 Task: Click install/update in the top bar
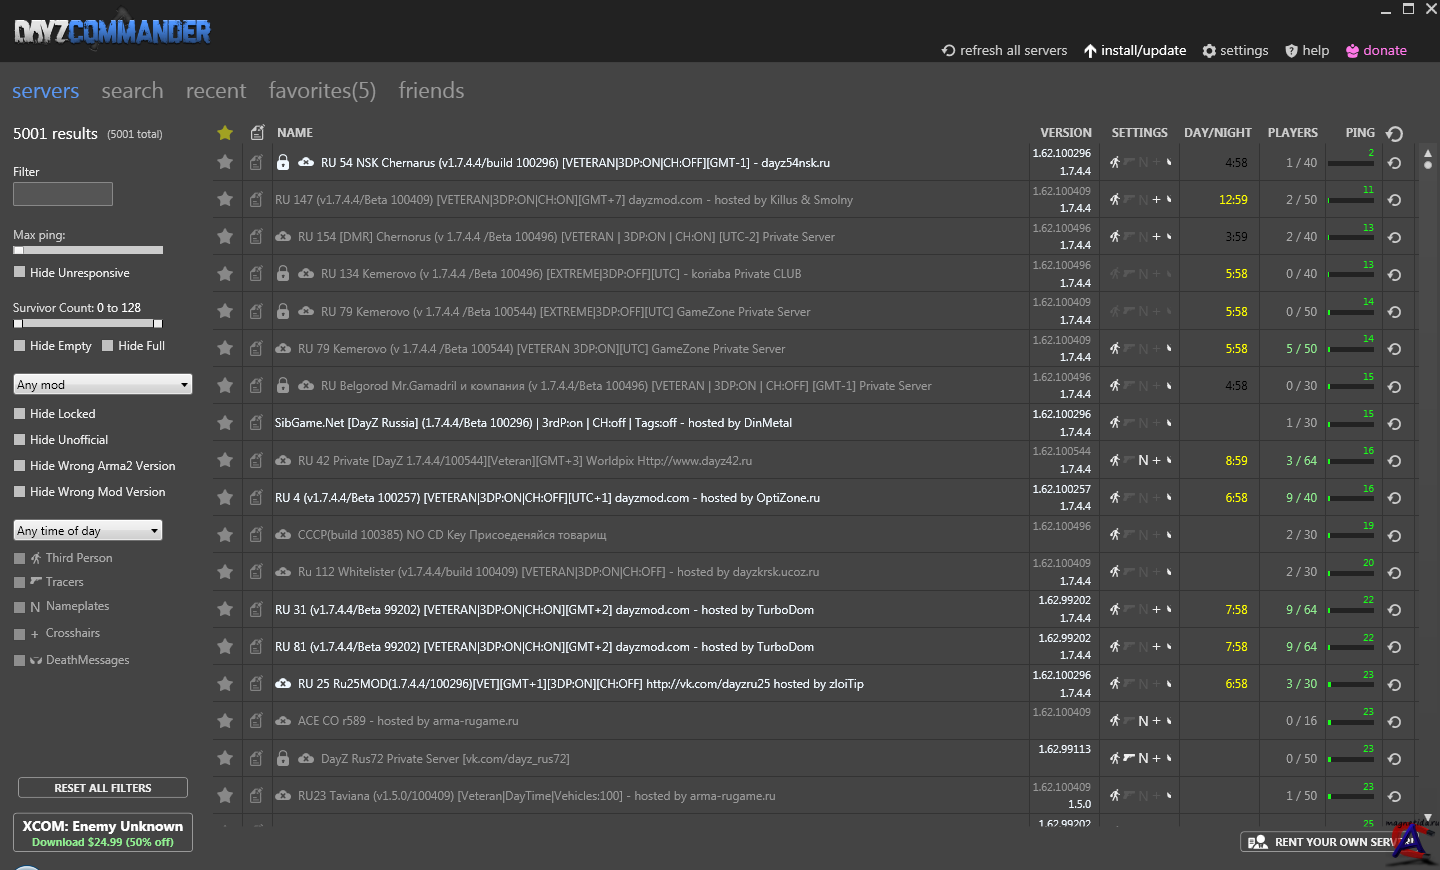tap(1134, 51)
